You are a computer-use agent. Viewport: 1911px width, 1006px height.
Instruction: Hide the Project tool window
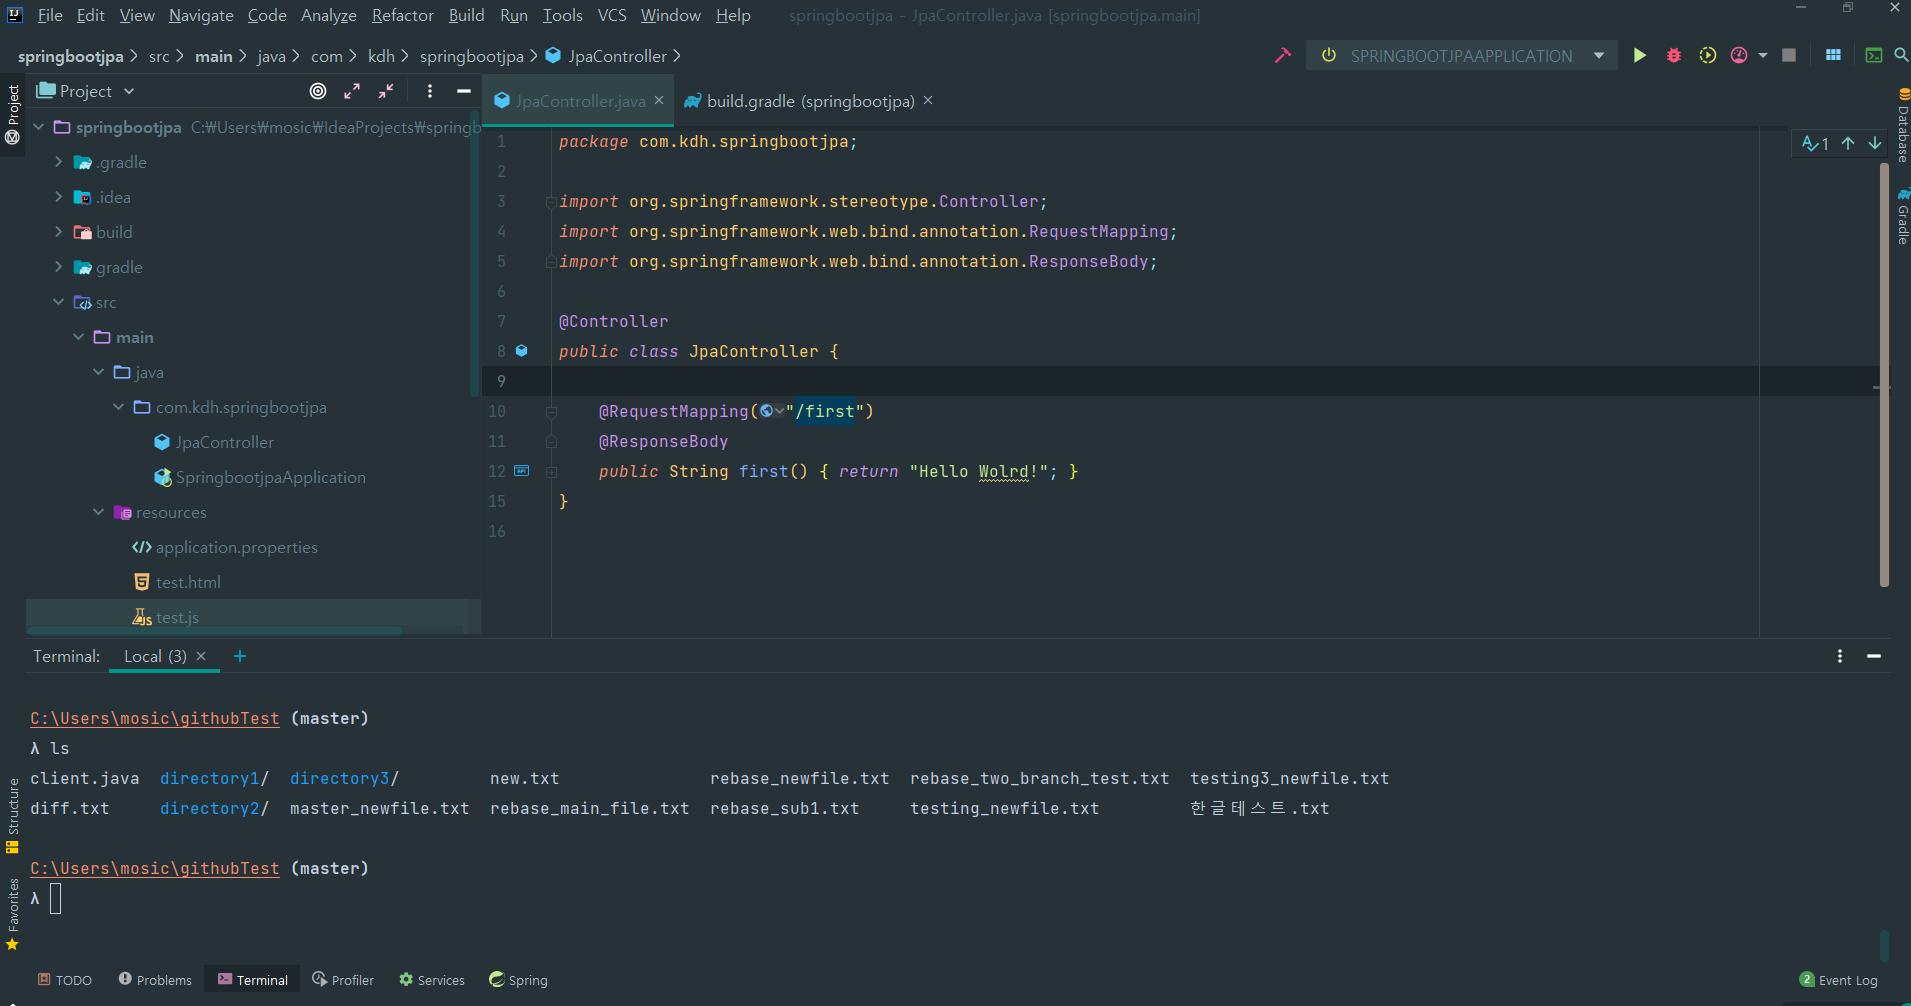click(464, 91)
